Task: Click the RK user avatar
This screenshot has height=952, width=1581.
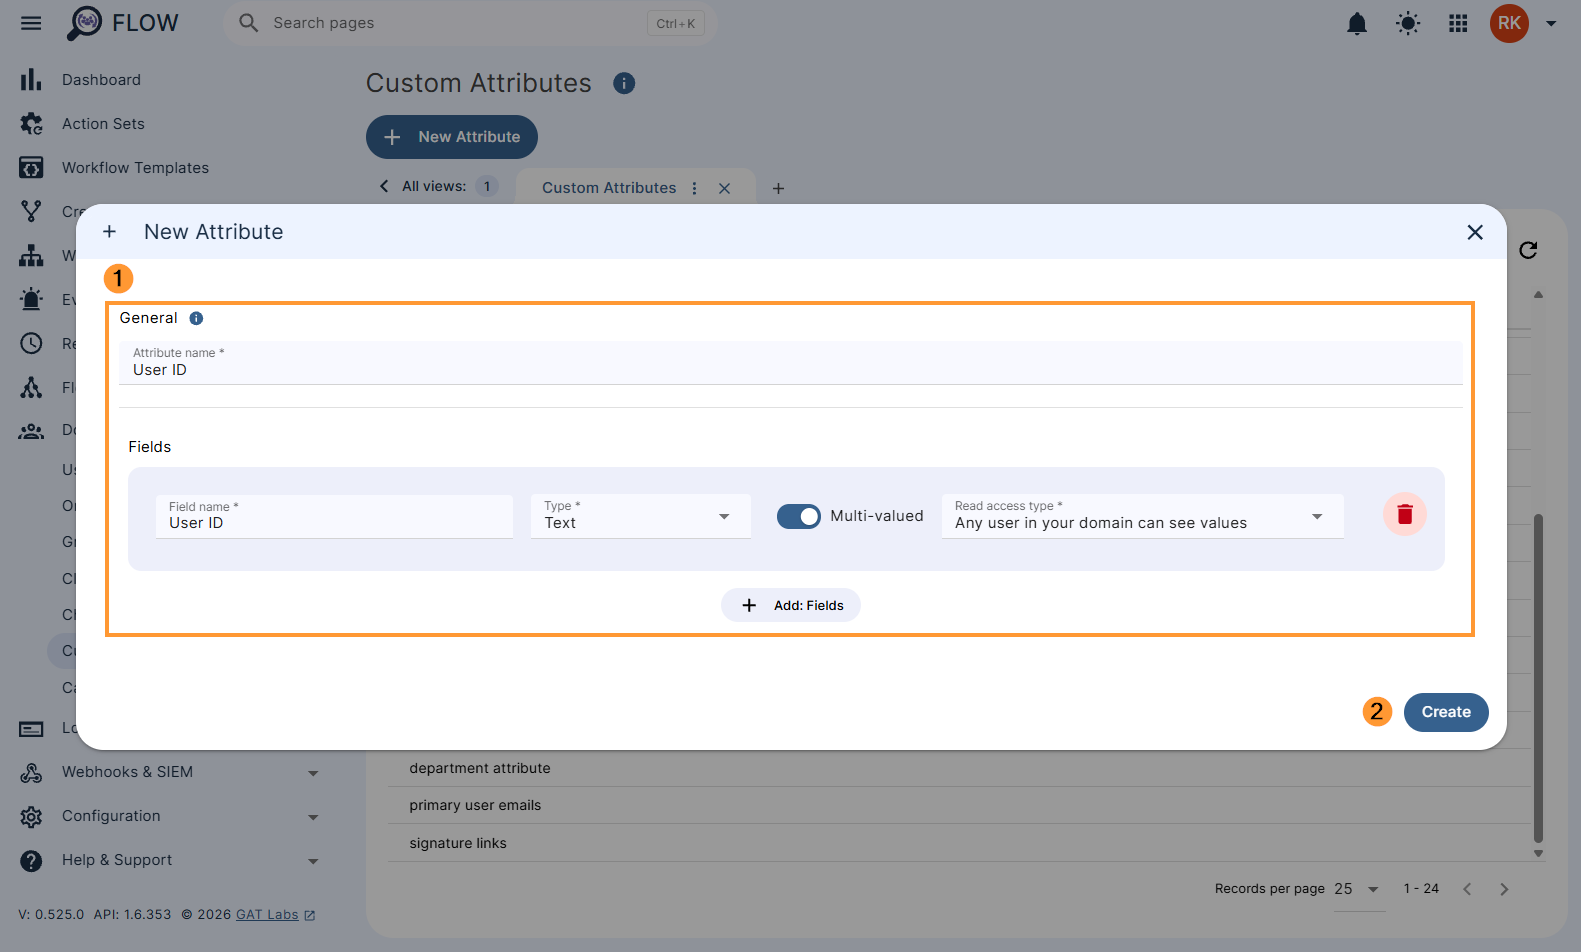Action: pos(1509,23)
